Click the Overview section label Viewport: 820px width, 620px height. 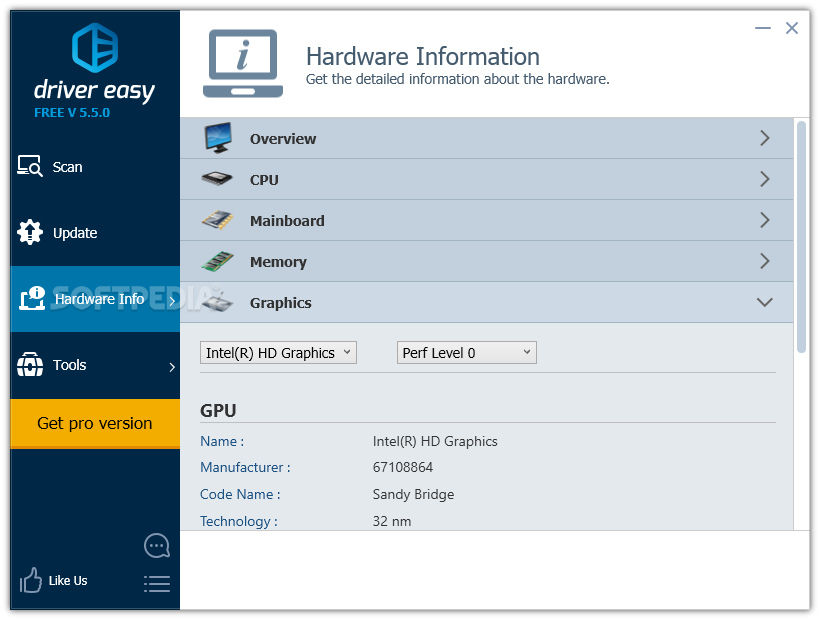click(283, 139)
